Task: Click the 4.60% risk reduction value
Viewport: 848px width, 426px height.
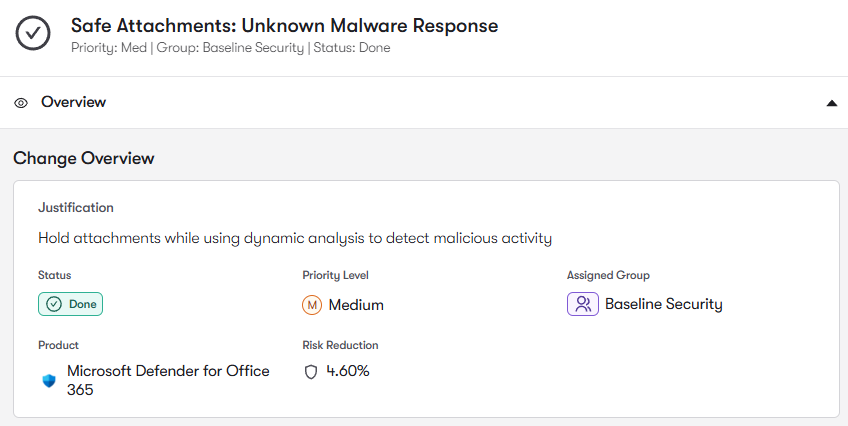Action: point(348,371)
